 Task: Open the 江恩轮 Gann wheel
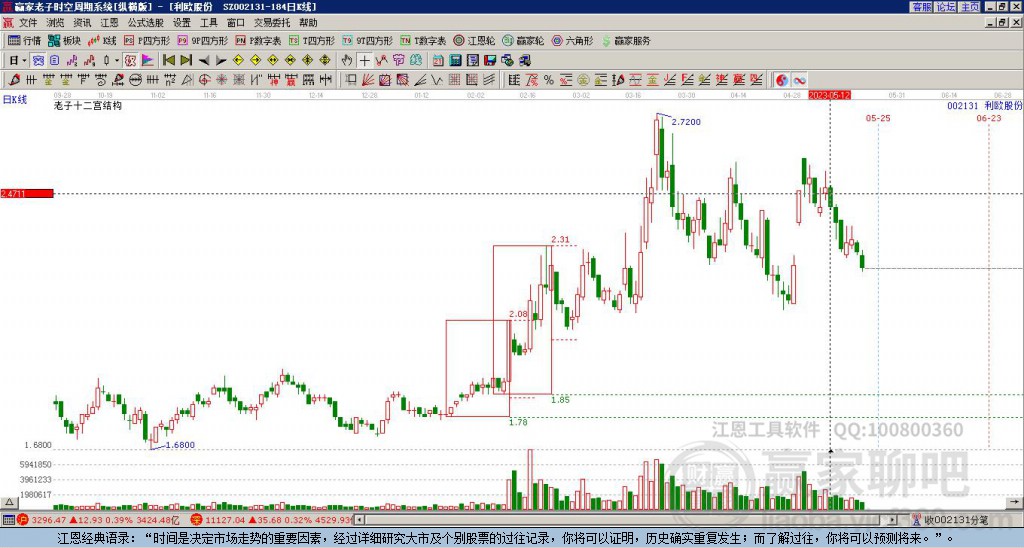click(x=474, y=40)
